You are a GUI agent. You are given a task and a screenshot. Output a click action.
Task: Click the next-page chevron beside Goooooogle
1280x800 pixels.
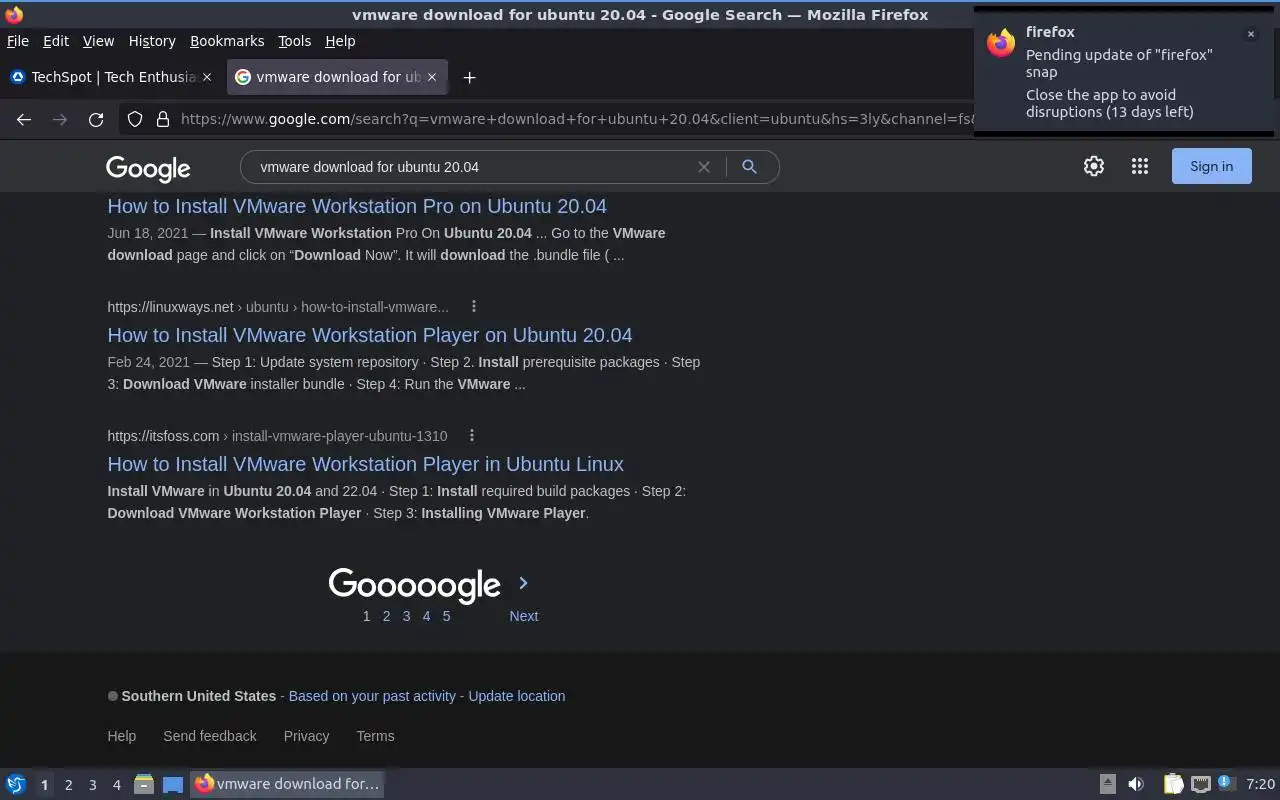(523, 583)
